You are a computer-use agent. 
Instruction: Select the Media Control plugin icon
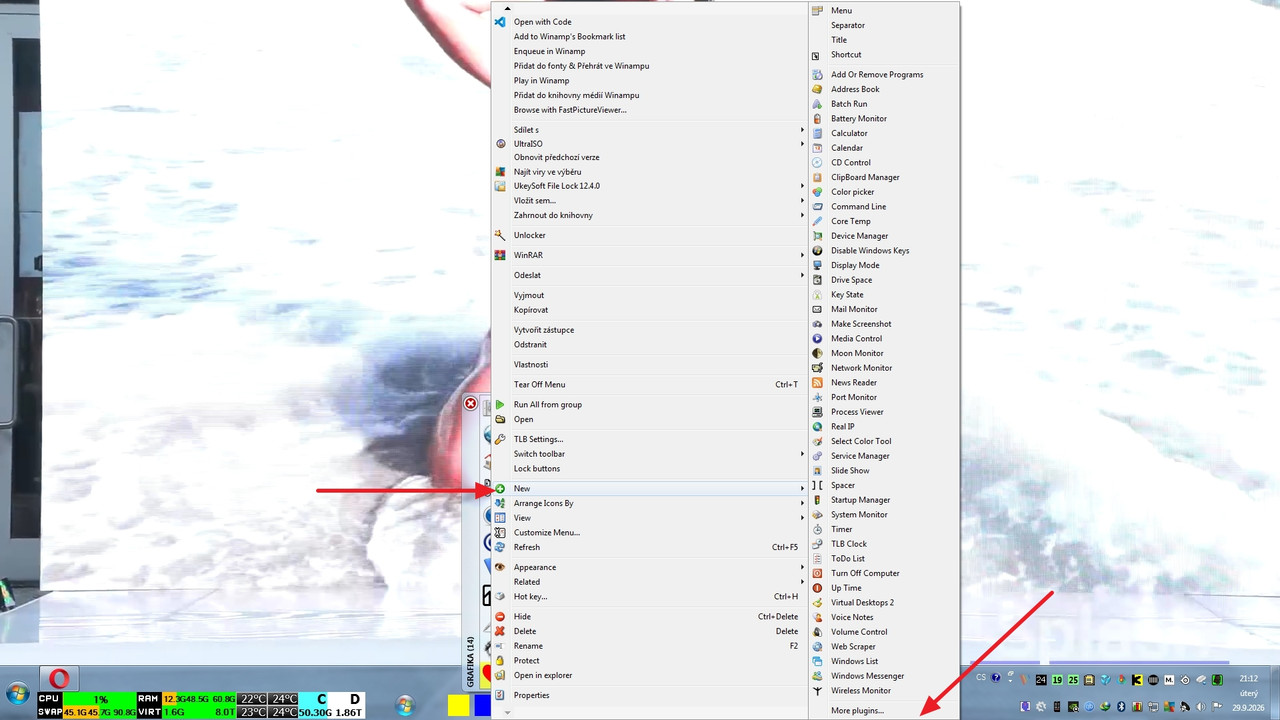(817, 338)
